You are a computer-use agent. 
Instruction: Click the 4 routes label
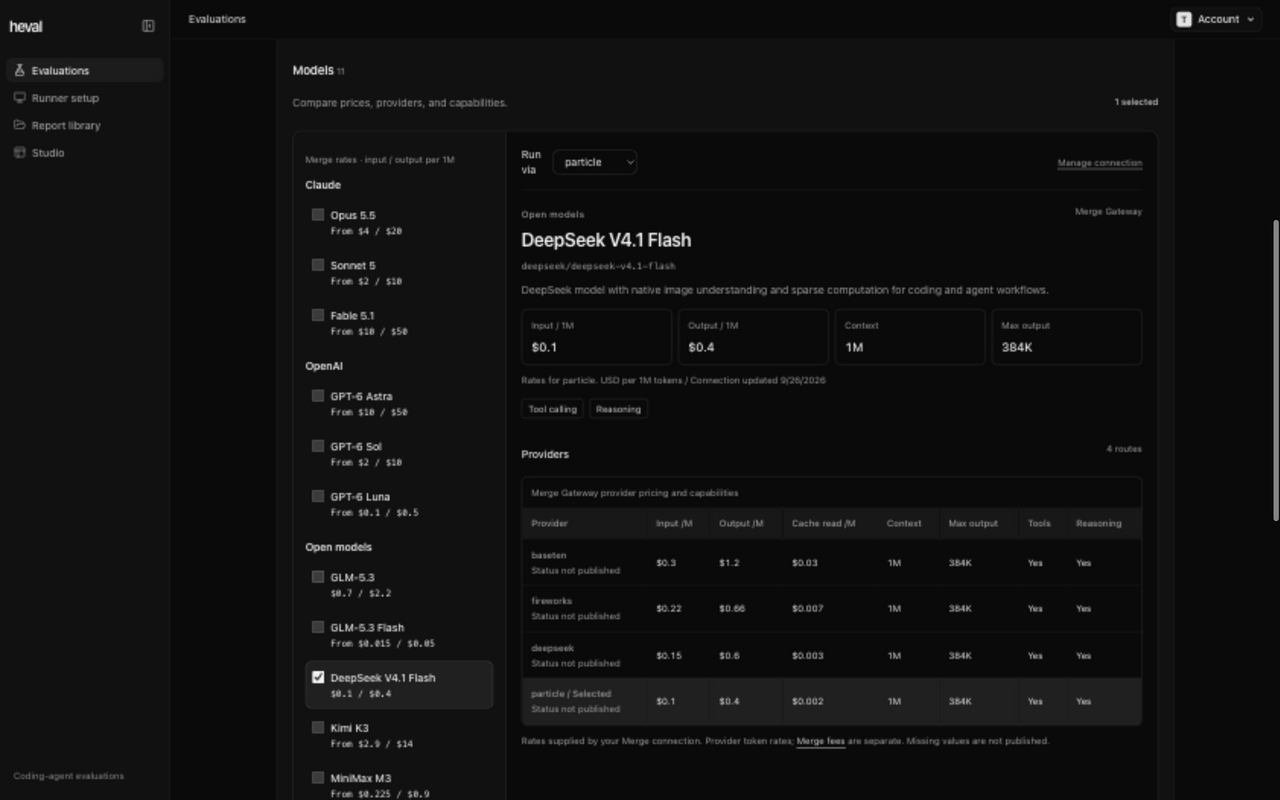(1124, 449)
